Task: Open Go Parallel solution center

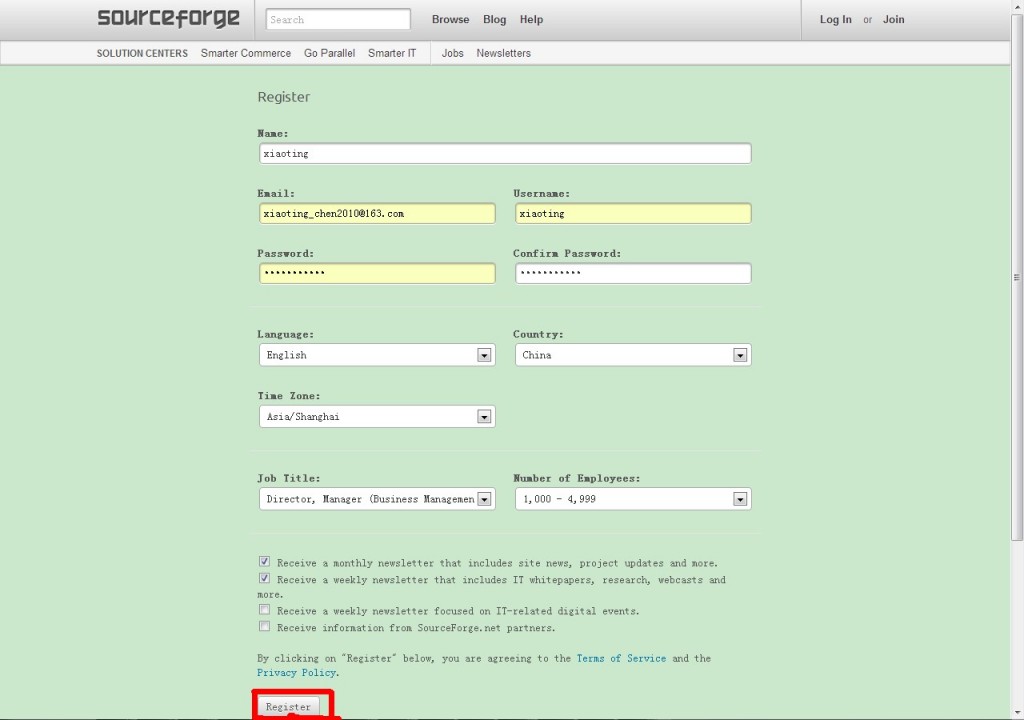Action: (329, 54)
